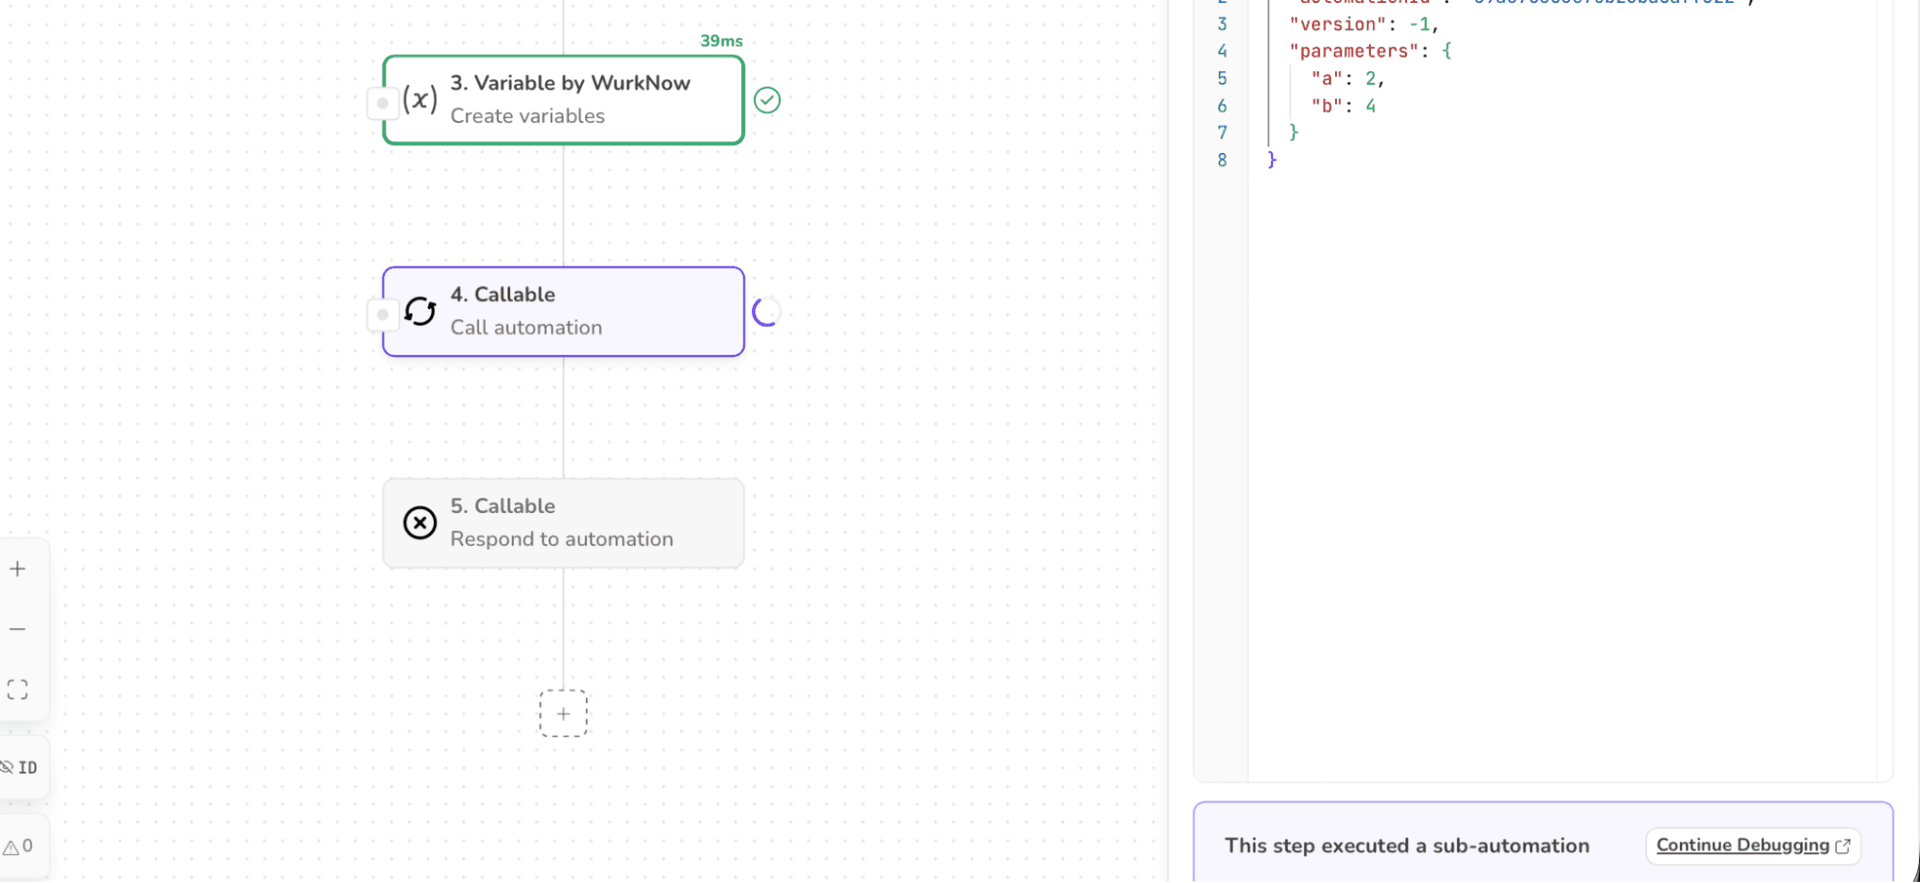
Task: Click the variable (x) icon on step 3
Action: pyautogui.click(x=420, y=100)
